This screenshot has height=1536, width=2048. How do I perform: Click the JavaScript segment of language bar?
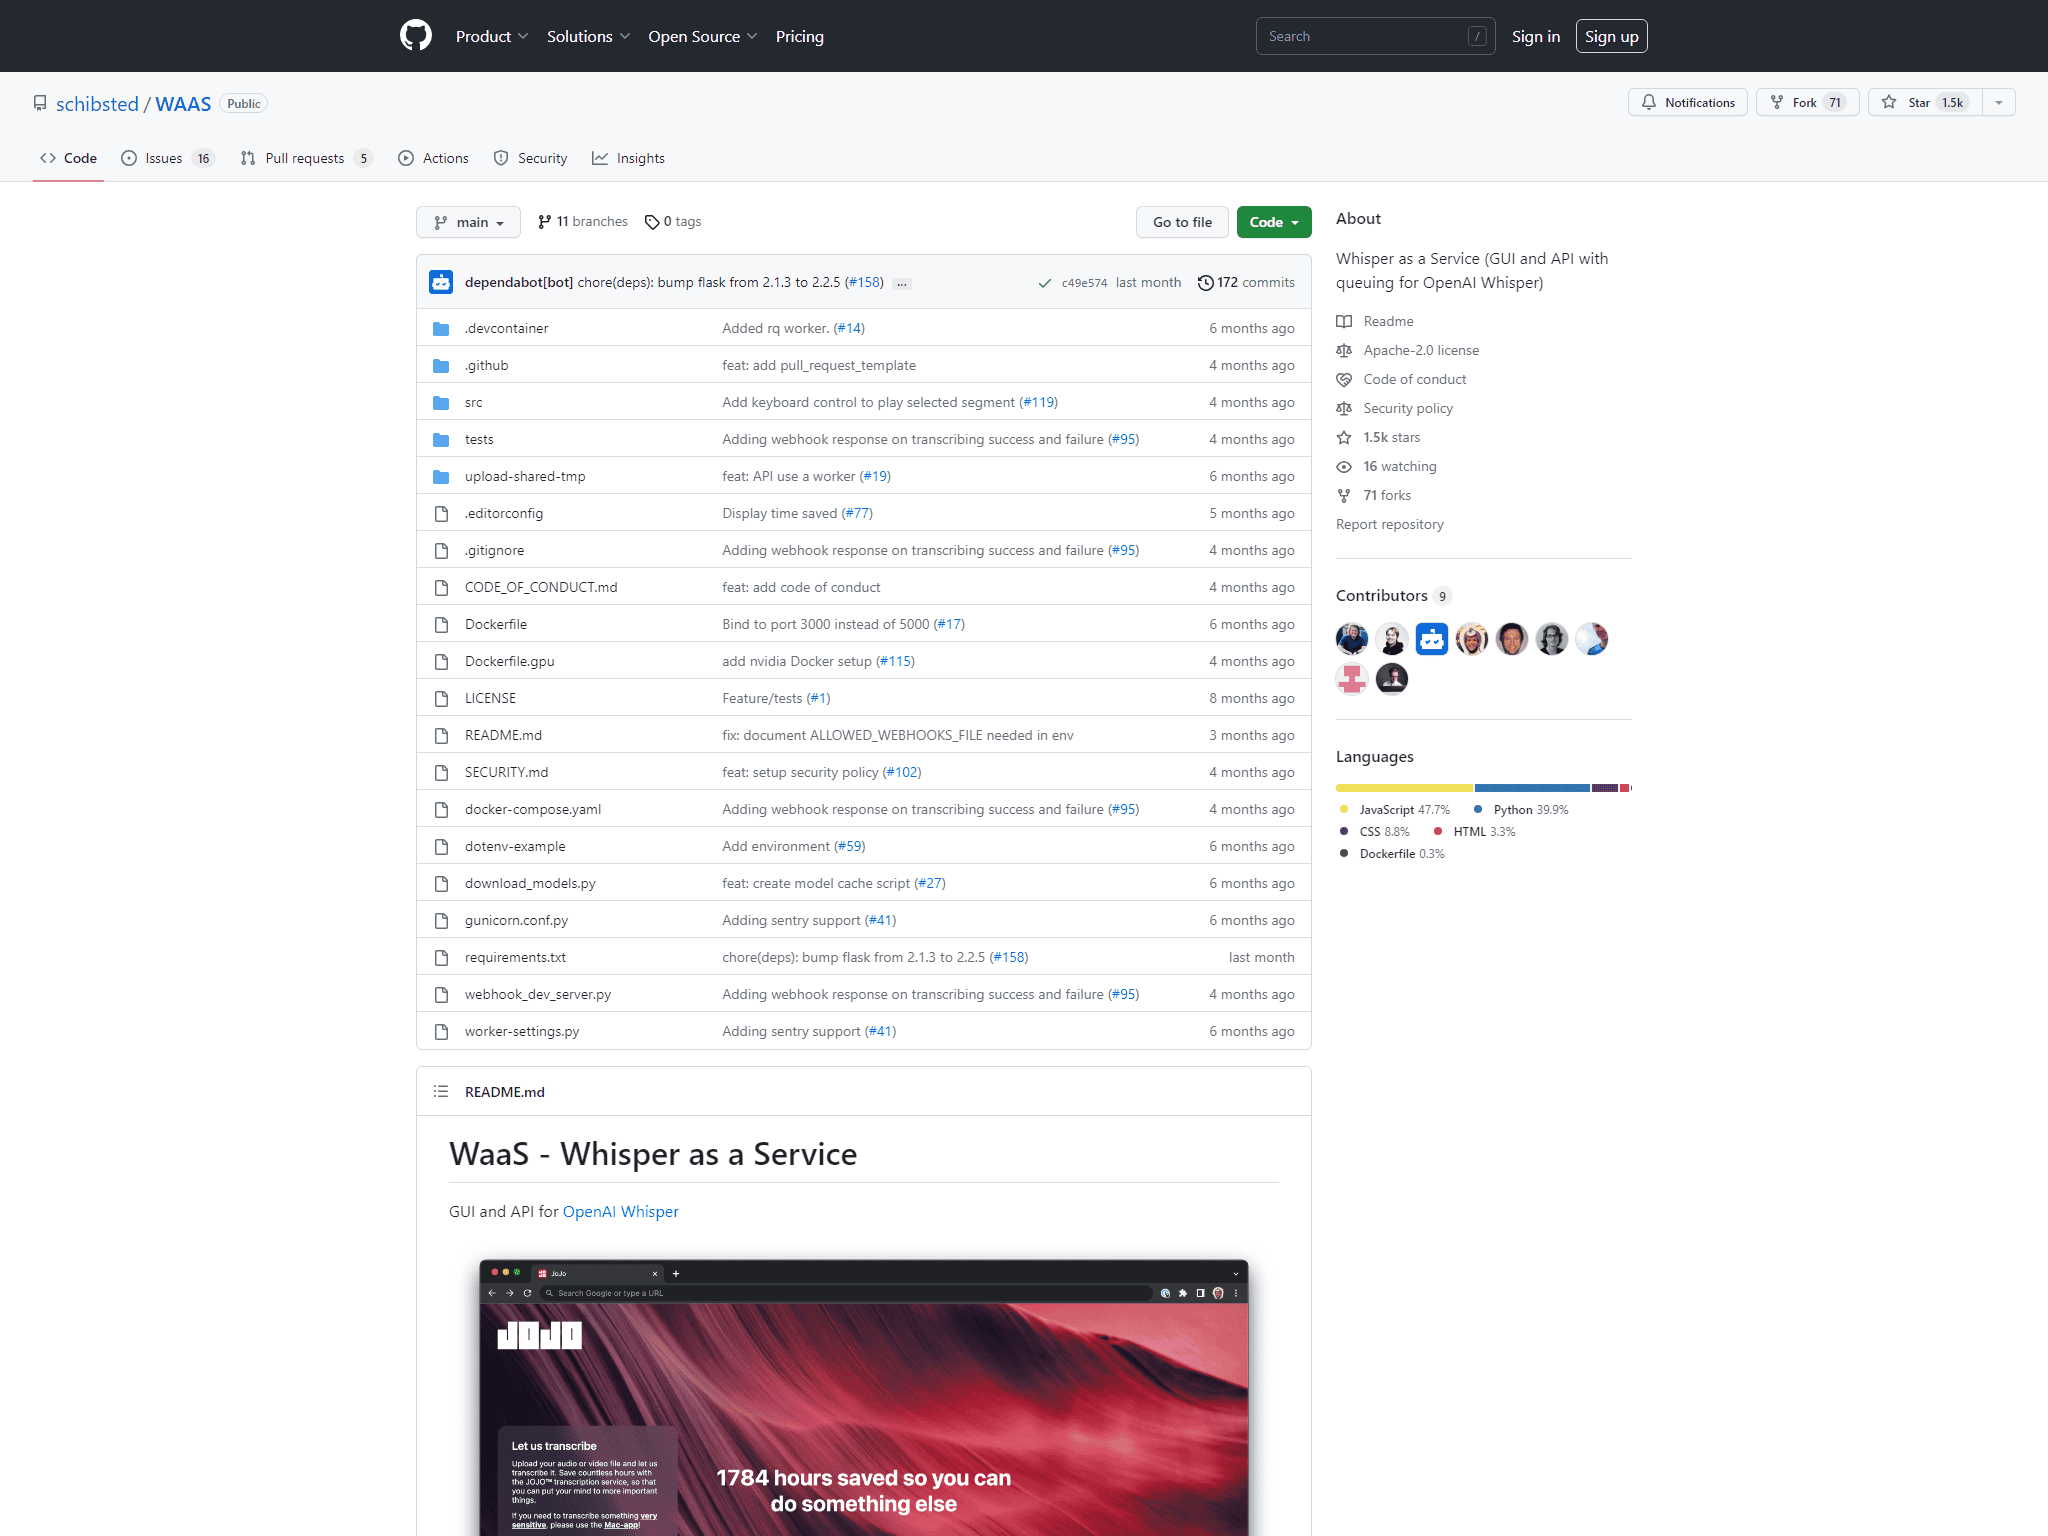1404,788
